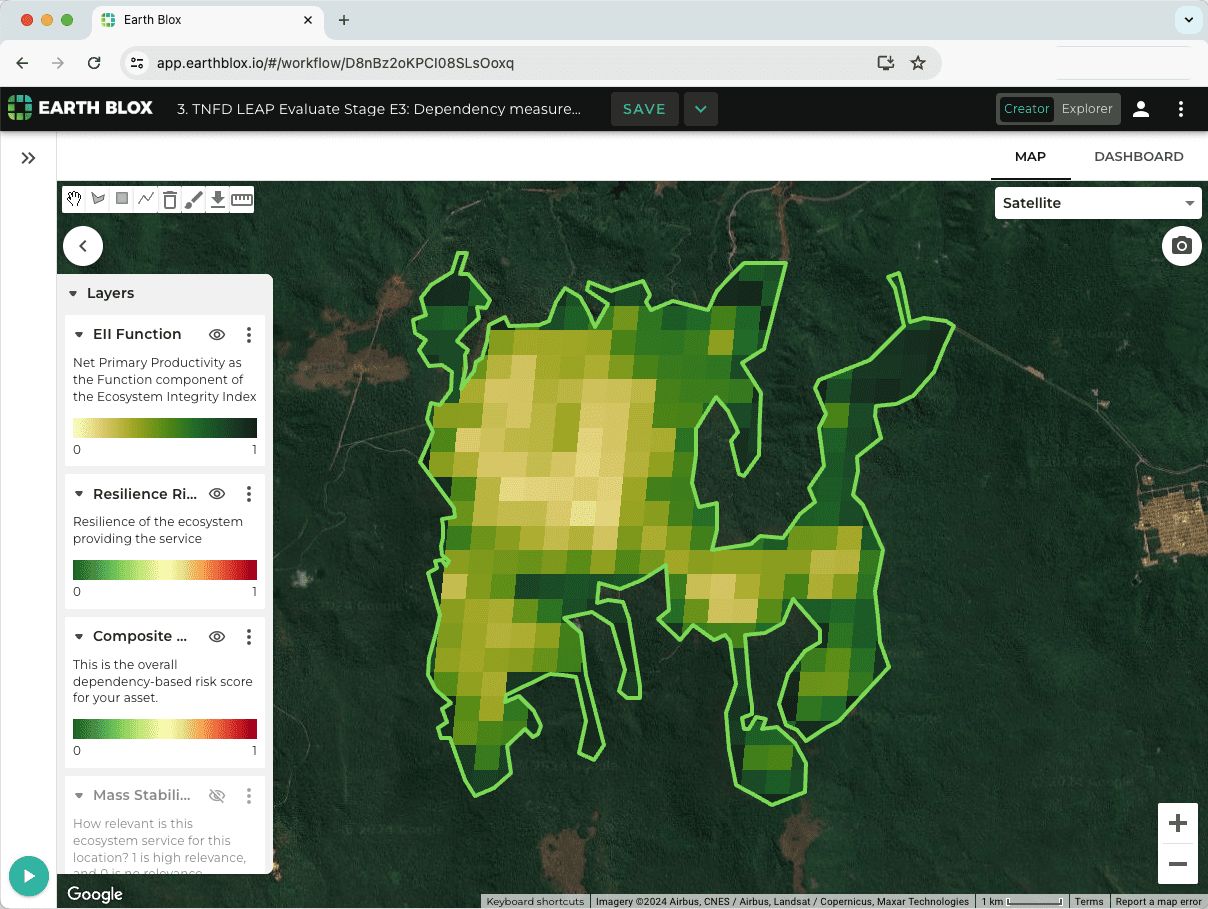Delete drawn shapes with the trash tool

169,198
